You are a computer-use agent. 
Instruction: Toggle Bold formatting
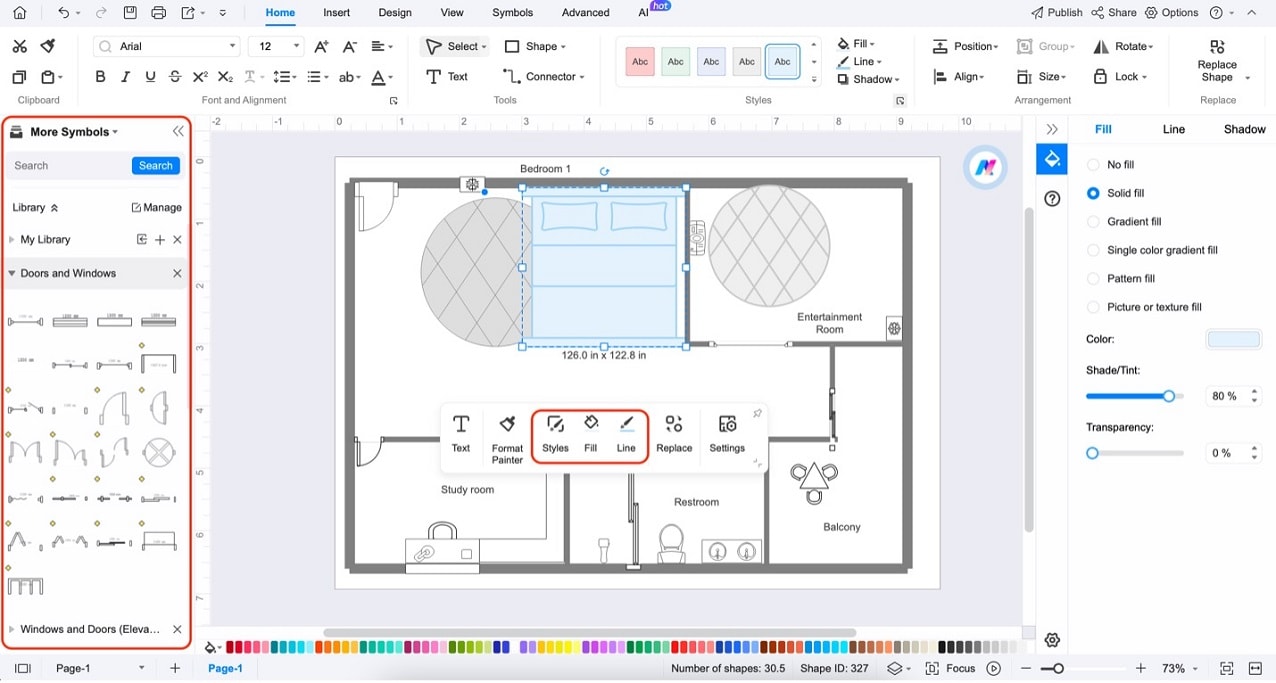[x=100, y=77]
